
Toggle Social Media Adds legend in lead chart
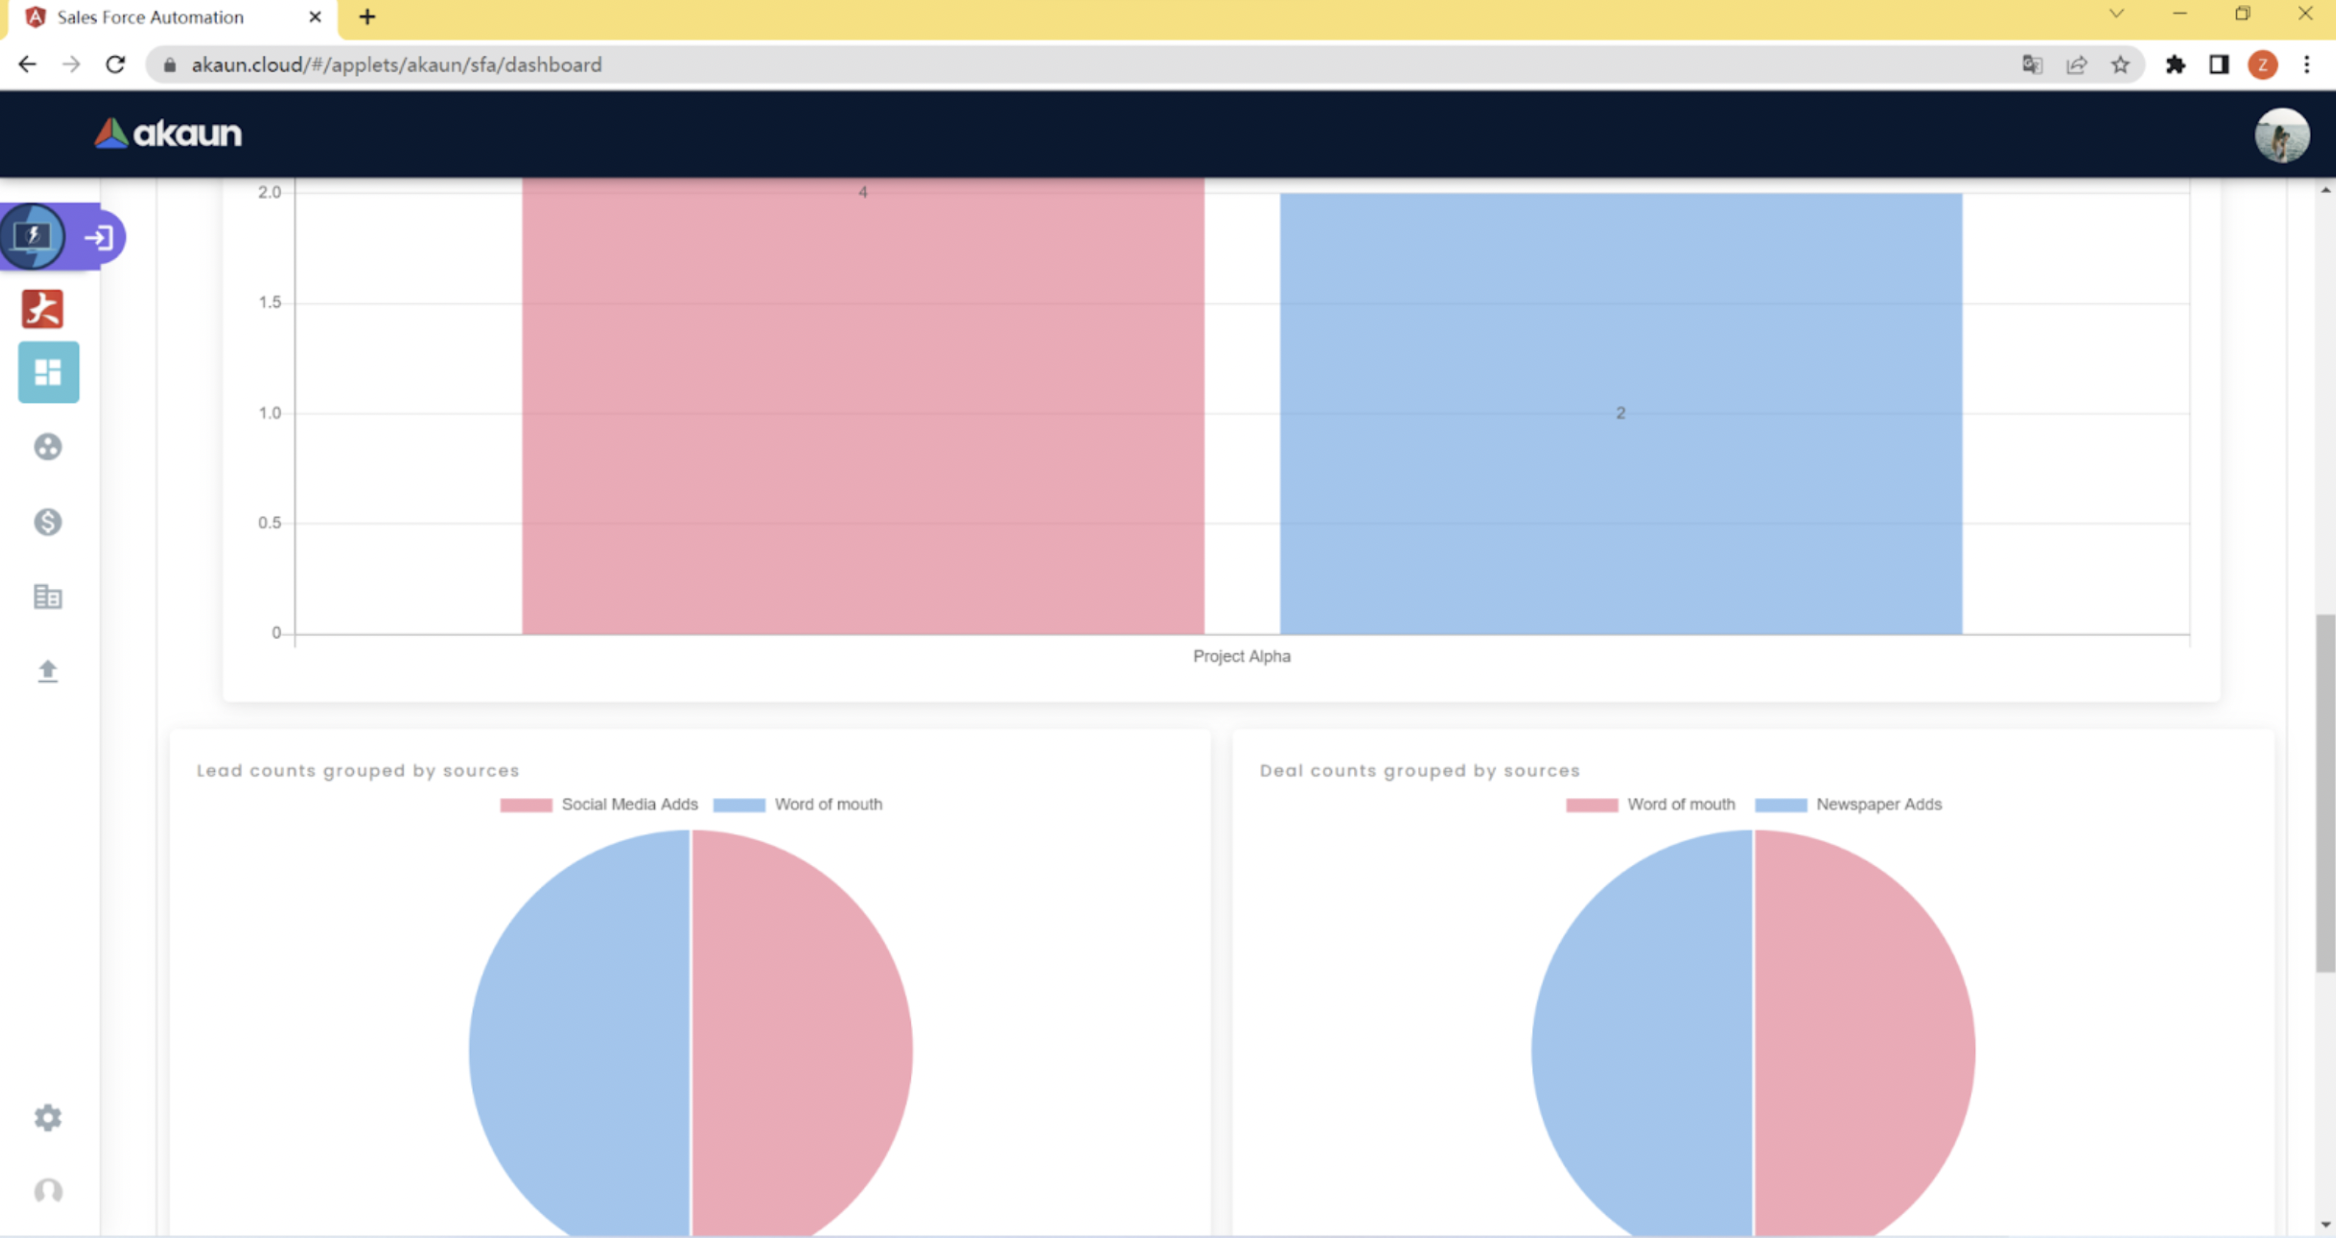pyautogui.click(x=600, y=804)
